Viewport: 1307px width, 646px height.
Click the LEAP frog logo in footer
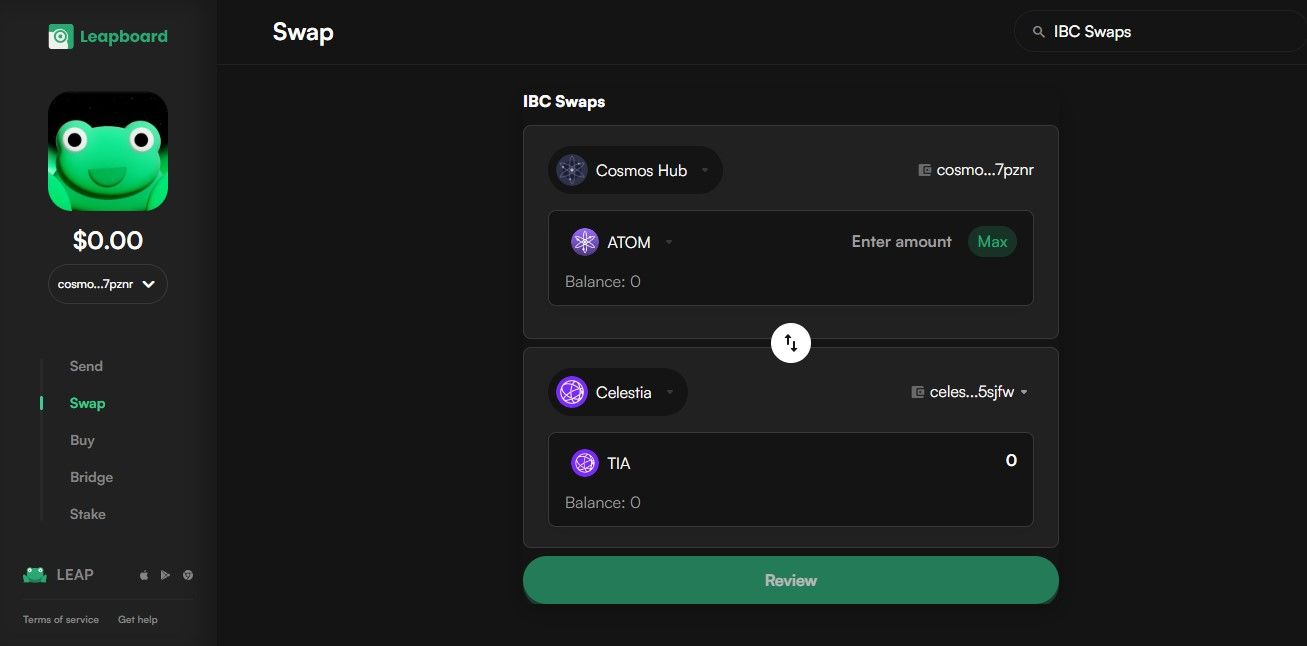point(35,574)
